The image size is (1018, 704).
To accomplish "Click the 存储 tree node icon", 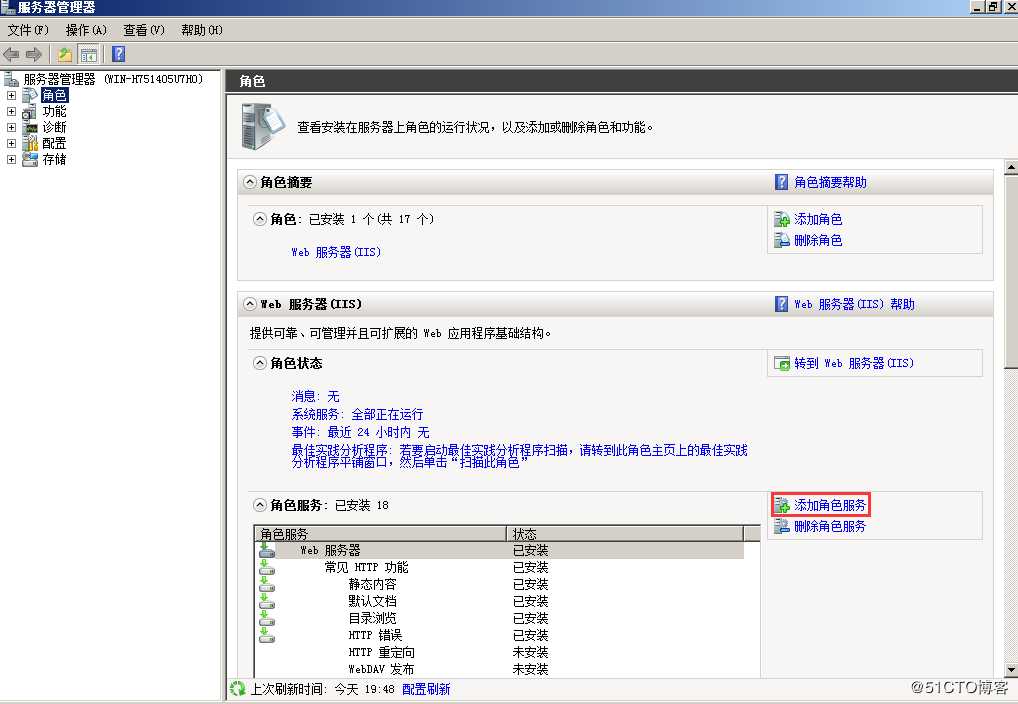I will coord(29,159).
